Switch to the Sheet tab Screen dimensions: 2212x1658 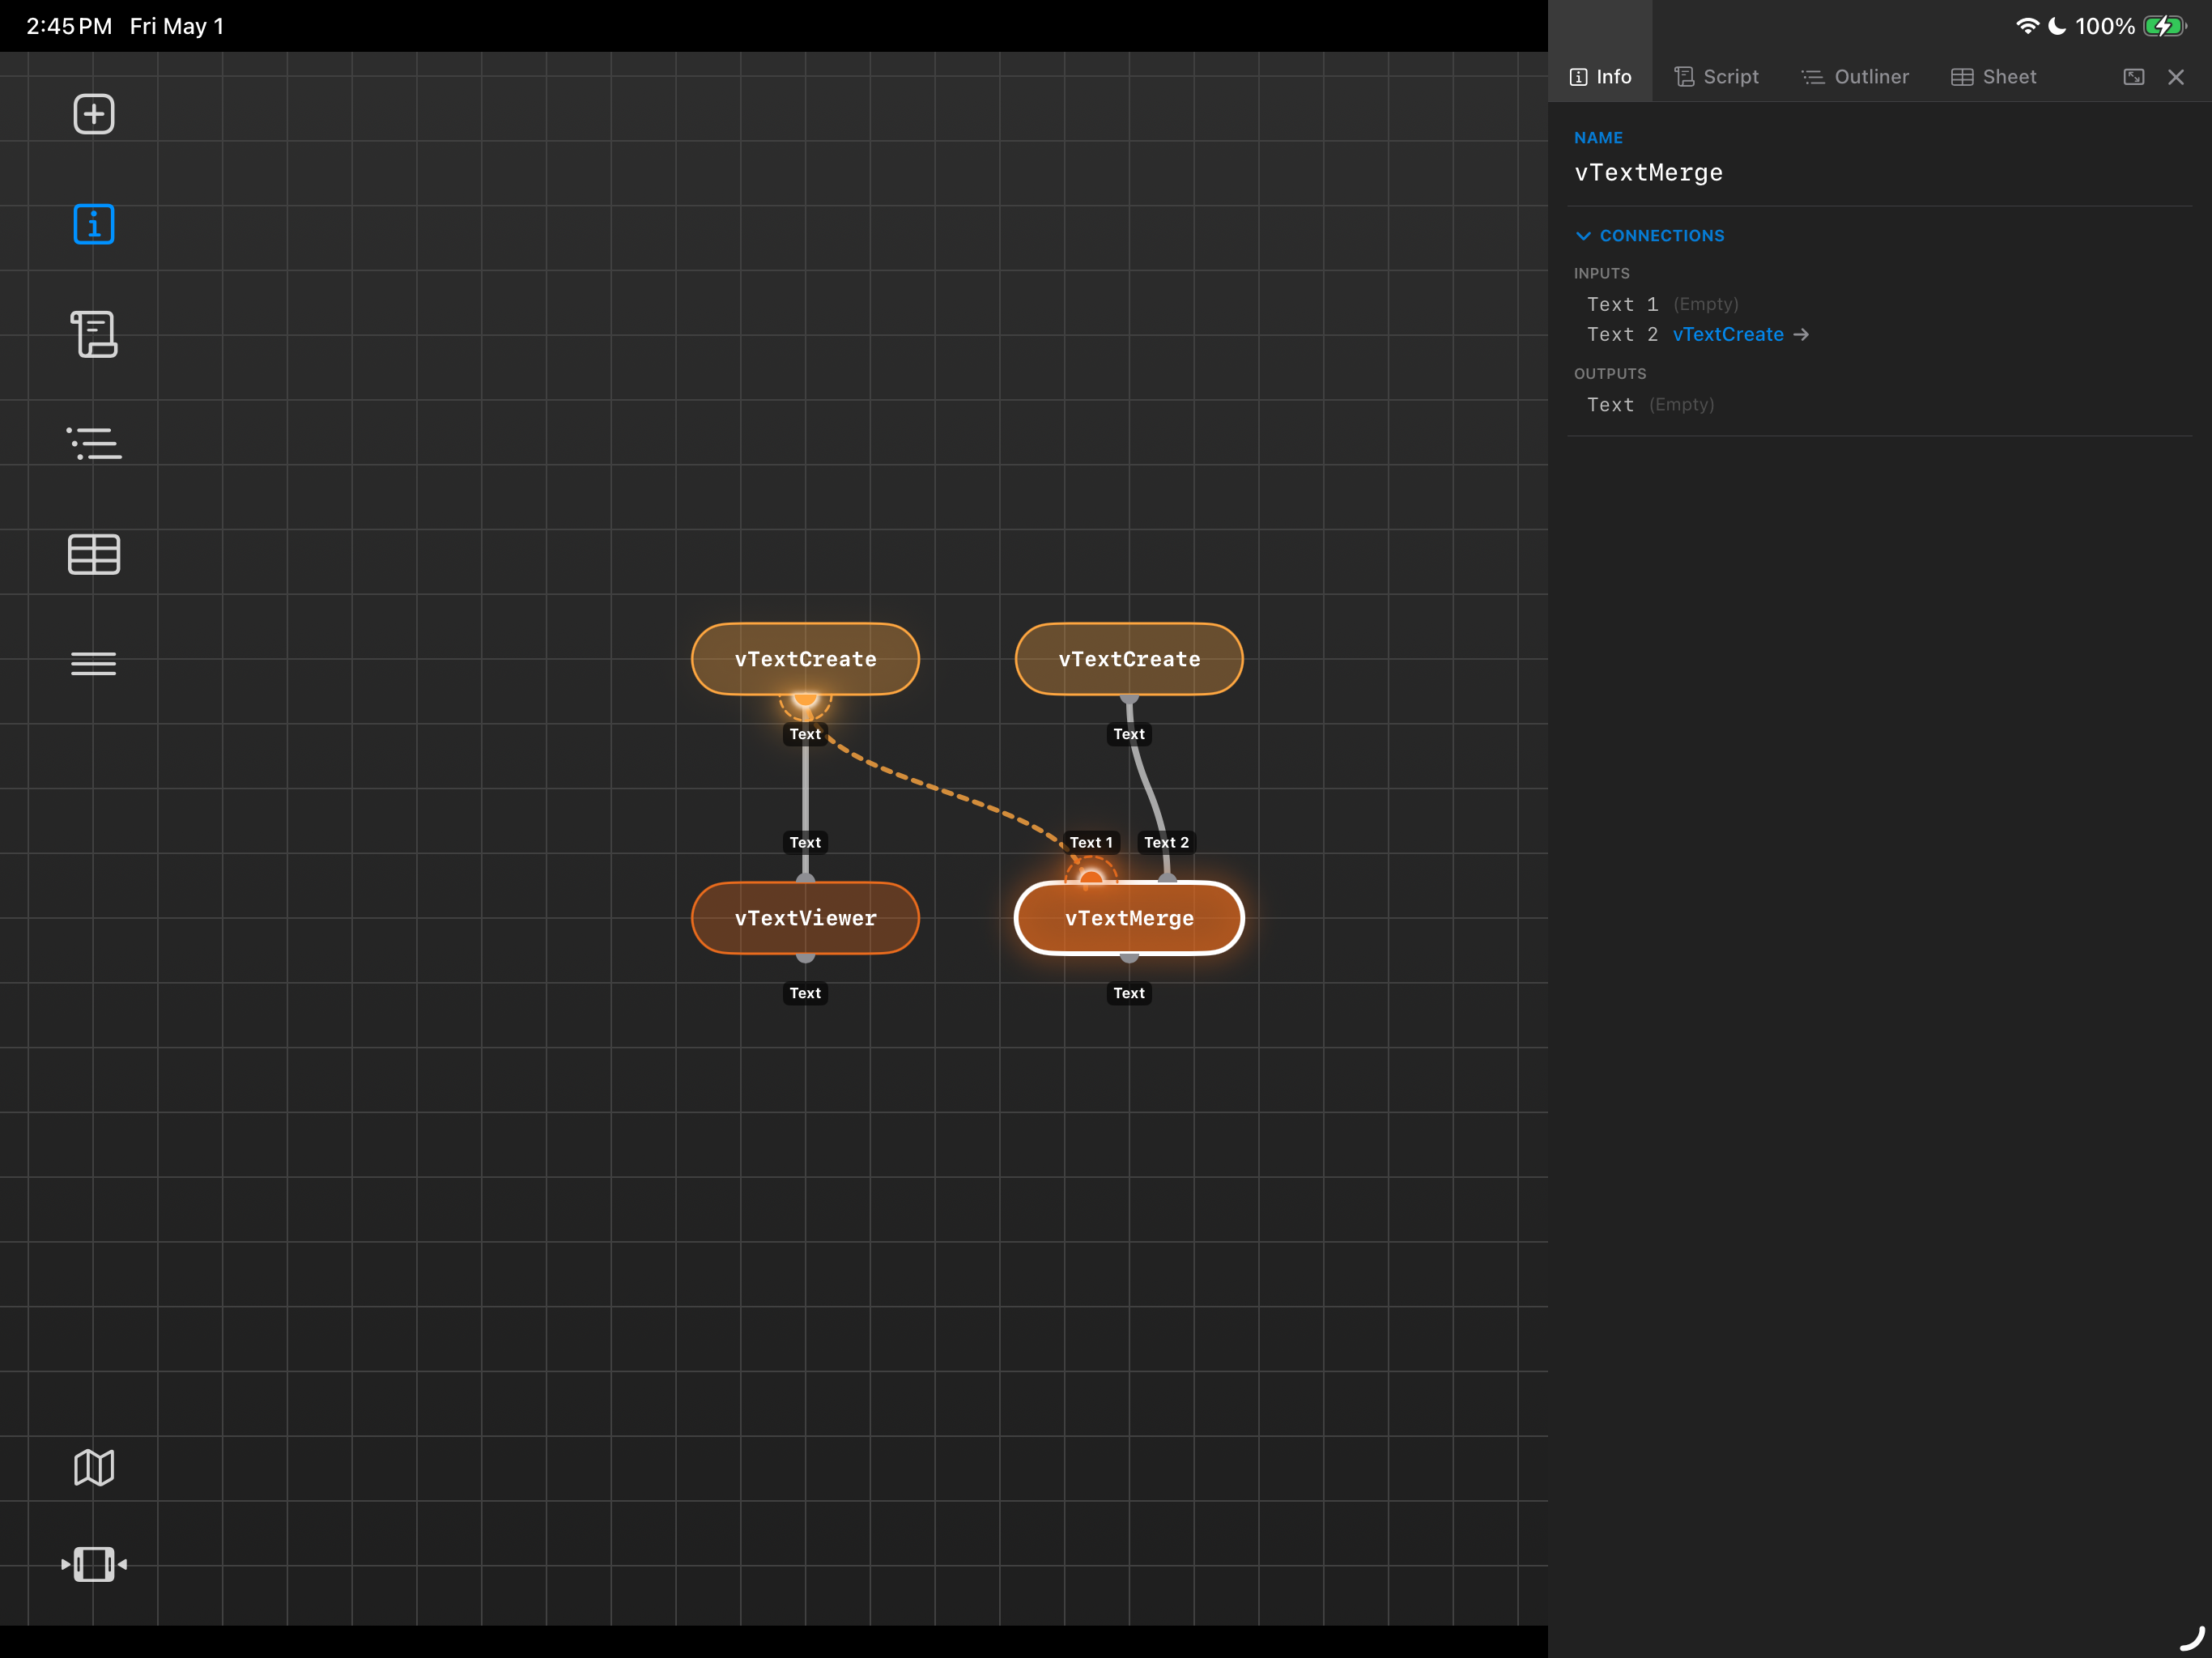coord(1993,77)
